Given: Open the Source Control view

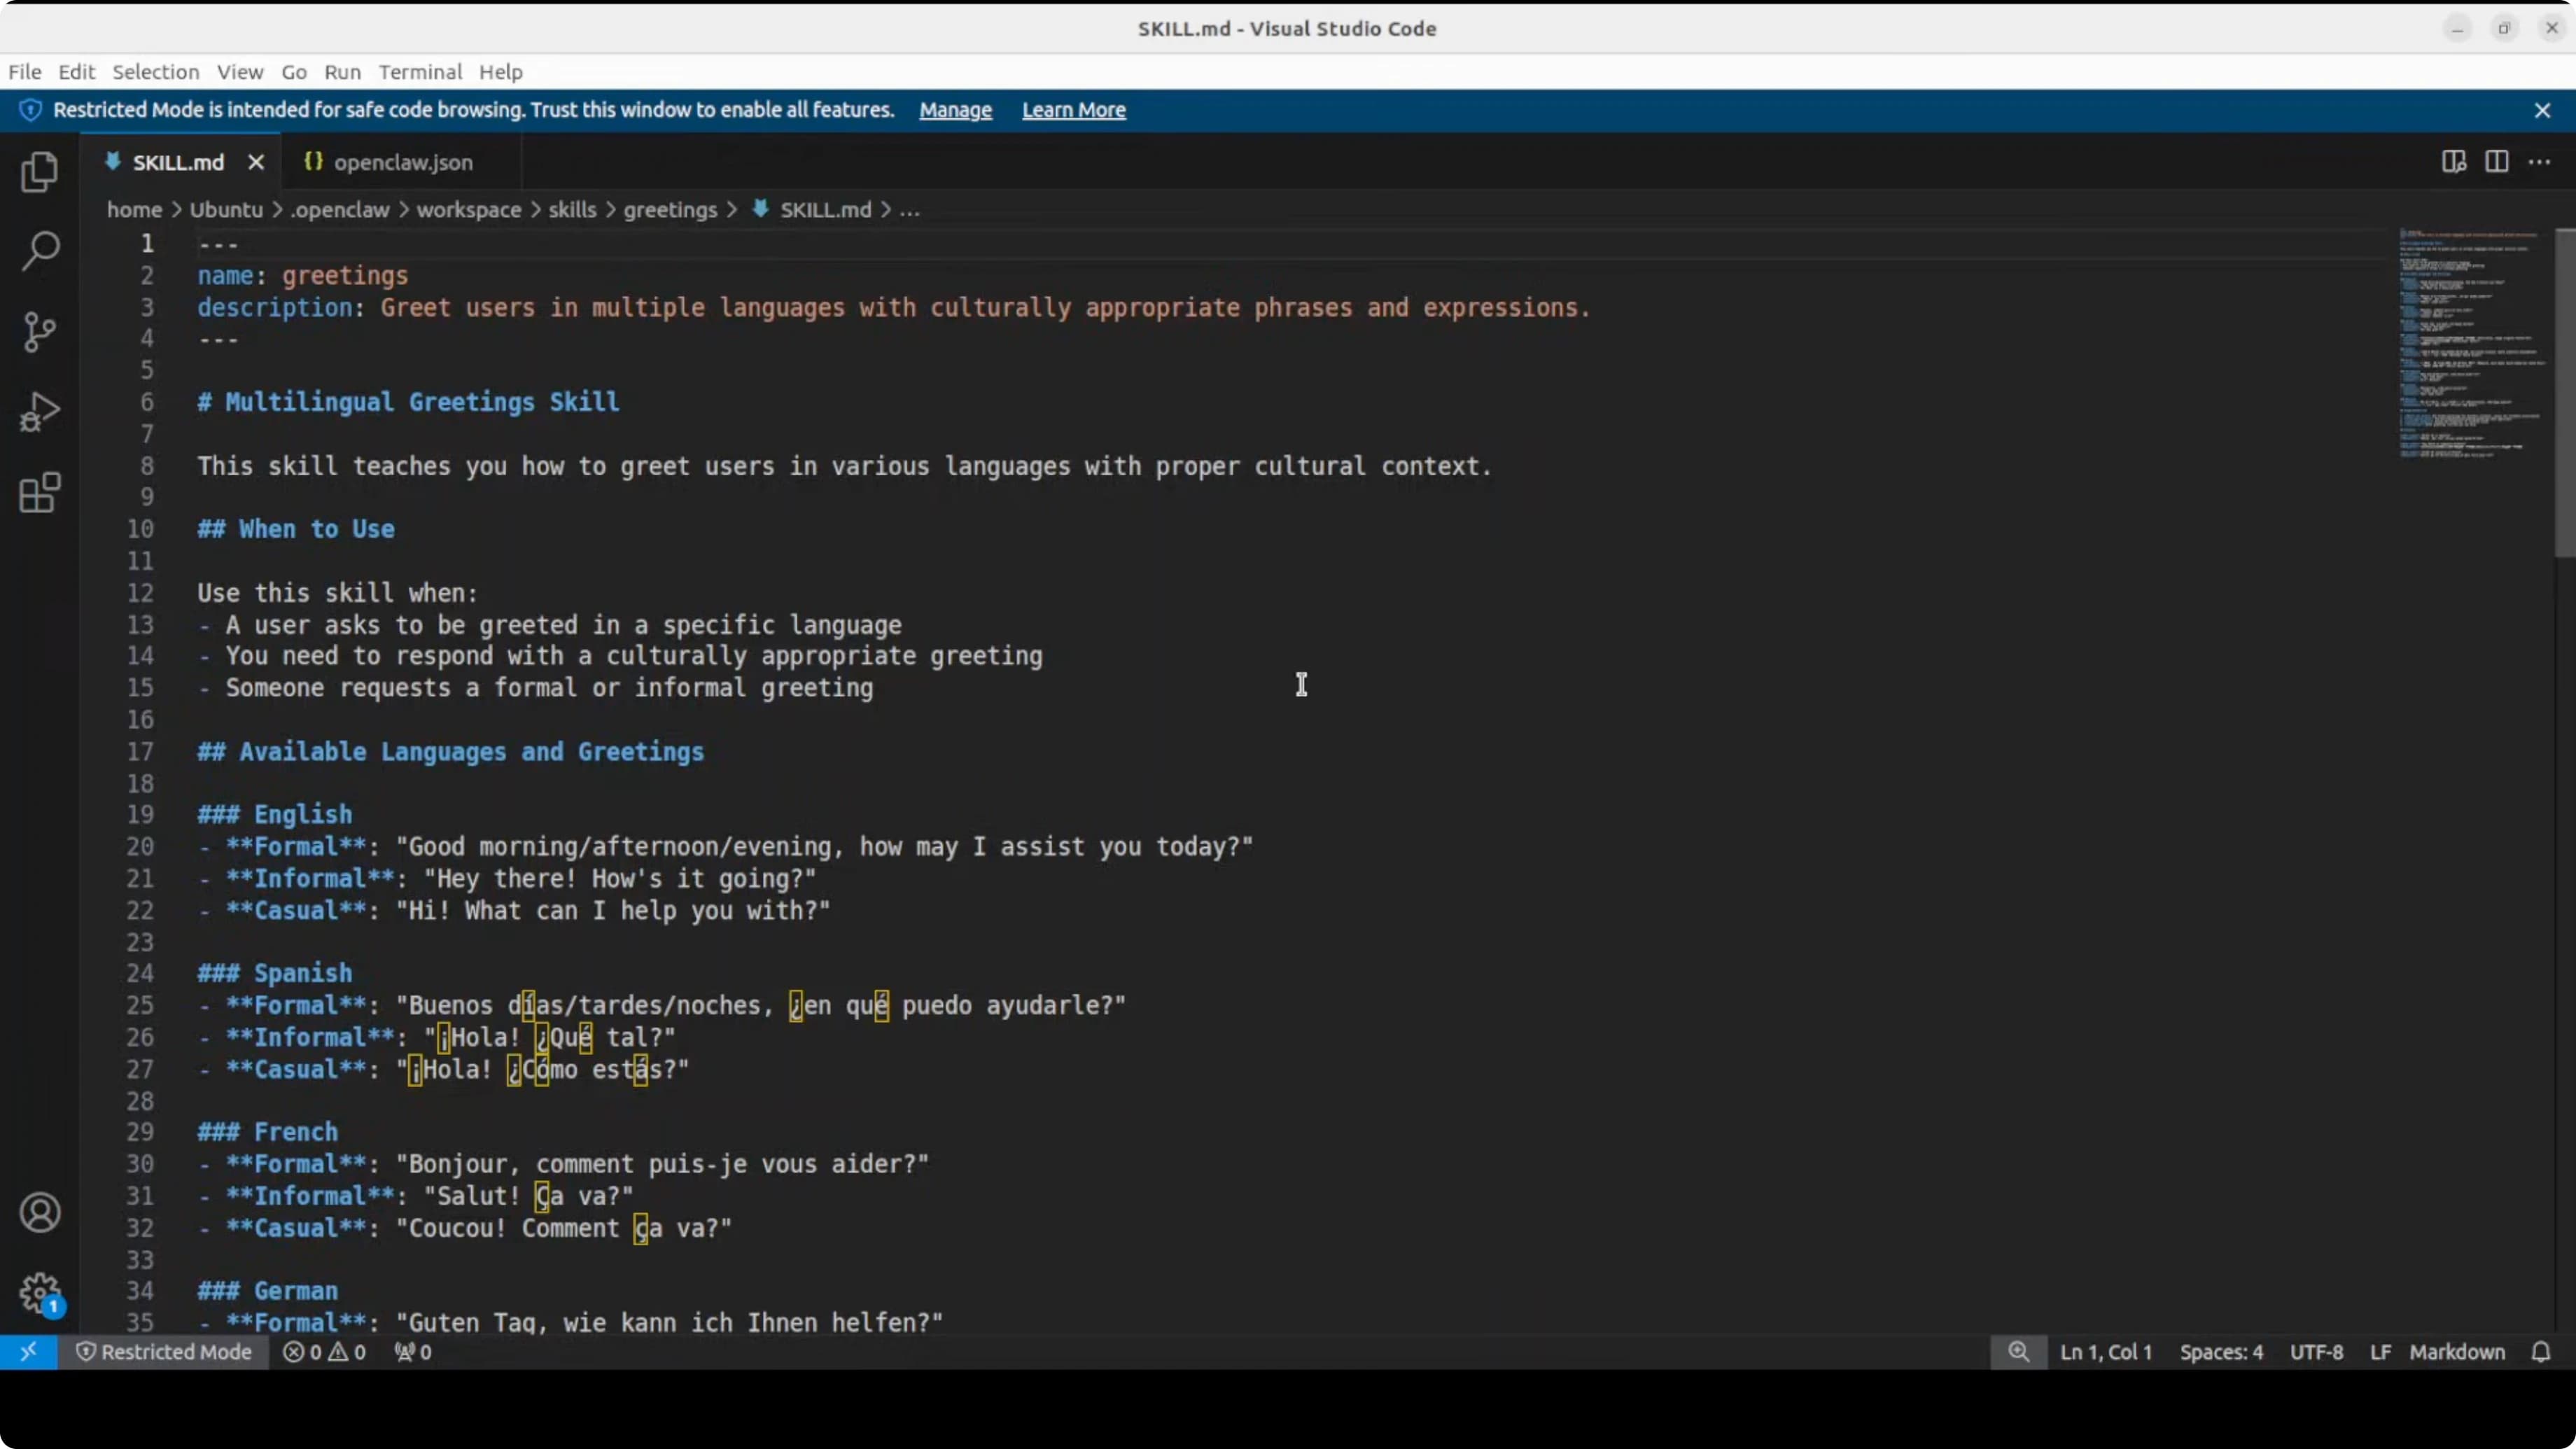Looking at the screenshot, I should pos(38,332).
